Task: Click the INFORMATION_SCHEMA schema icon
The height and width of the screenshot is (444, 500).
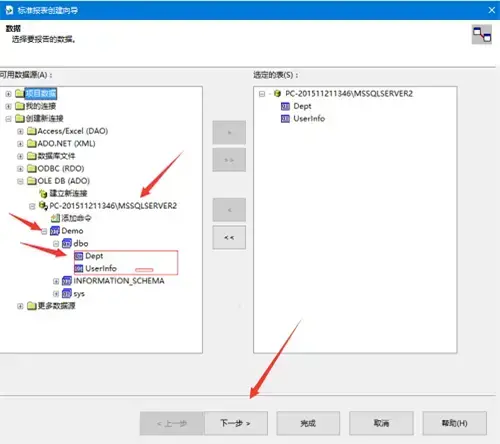Action: coord(67,281)
